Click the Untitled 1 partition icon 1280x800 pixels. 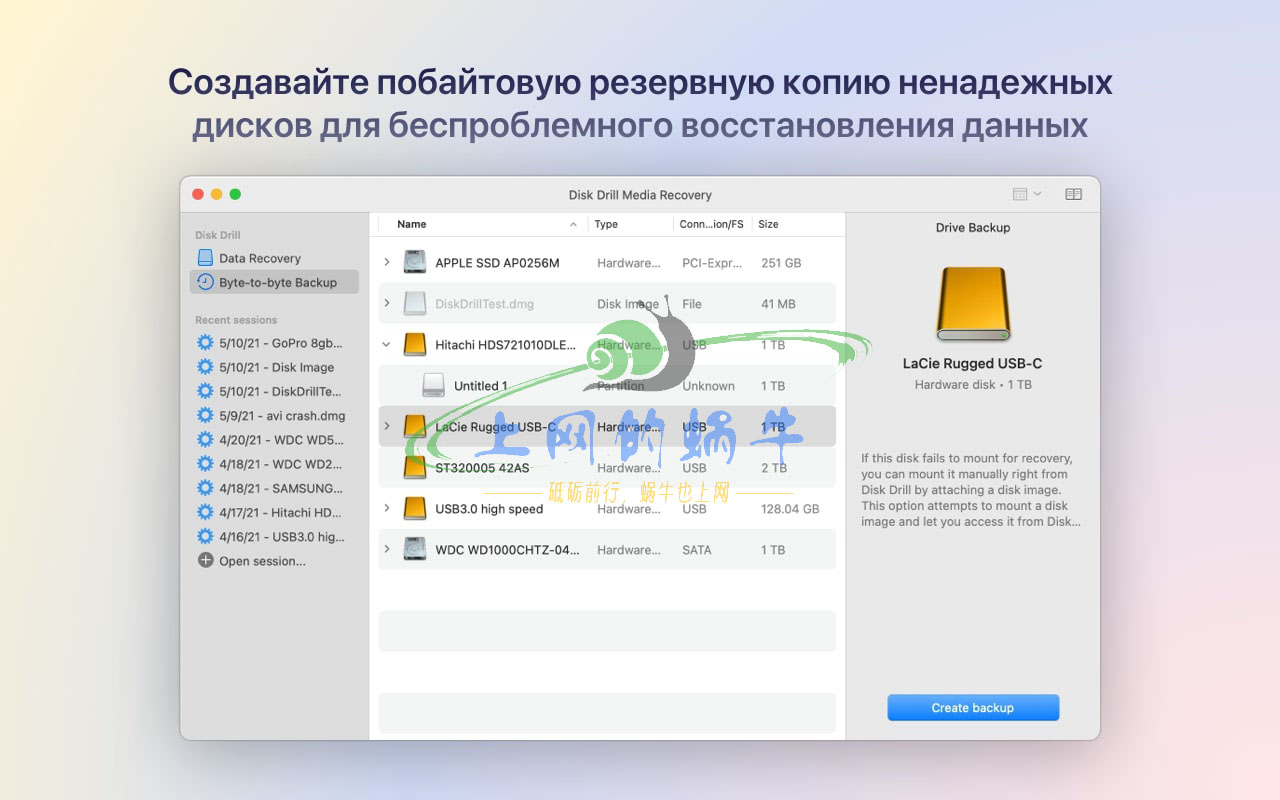433,386
